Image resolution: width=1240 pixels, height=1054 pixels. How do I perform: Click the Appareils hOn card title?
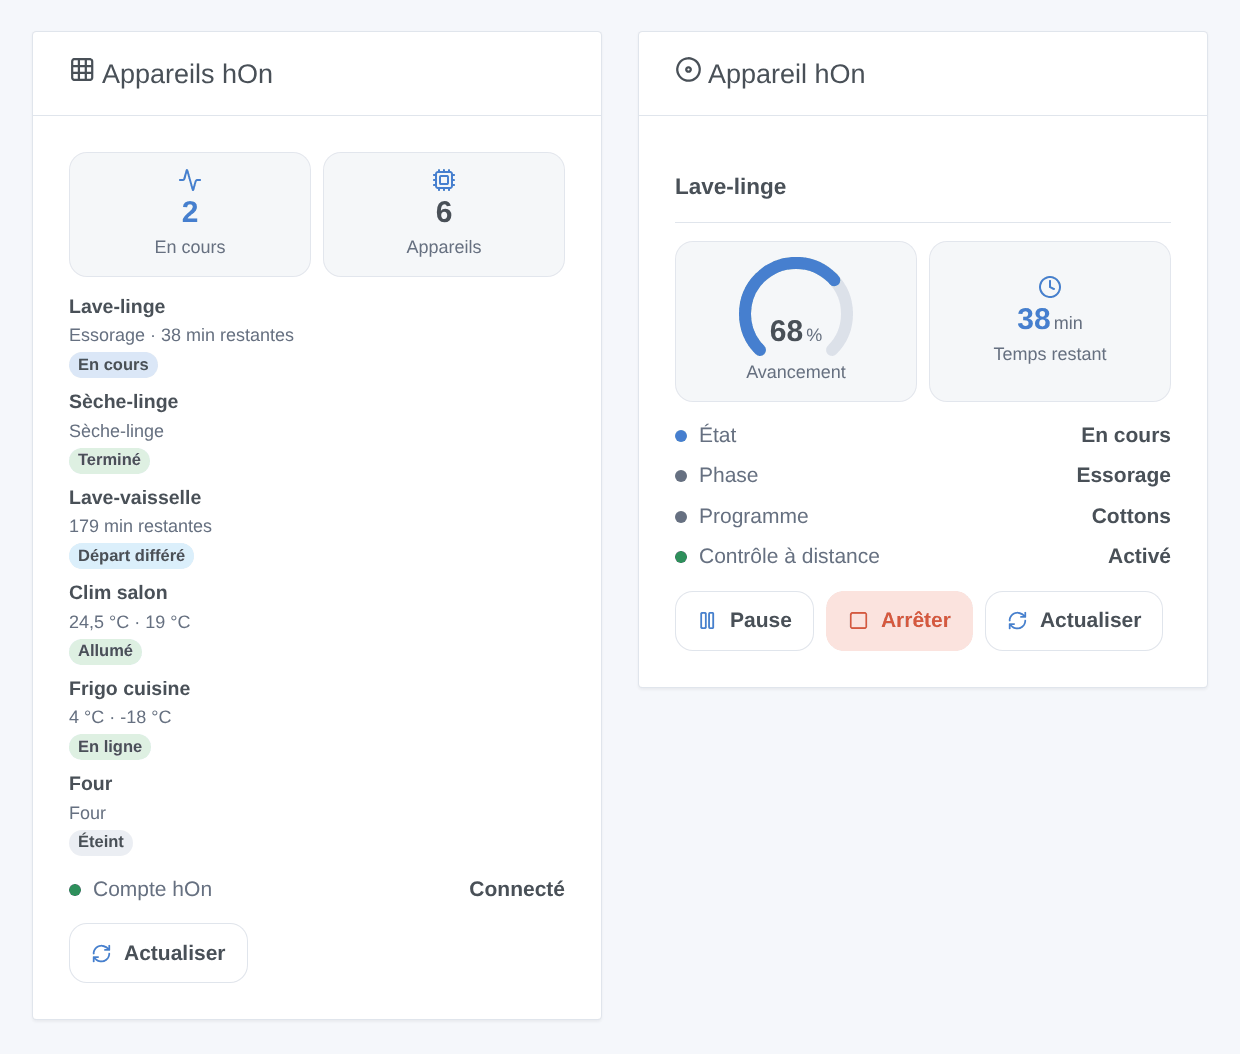187,74
